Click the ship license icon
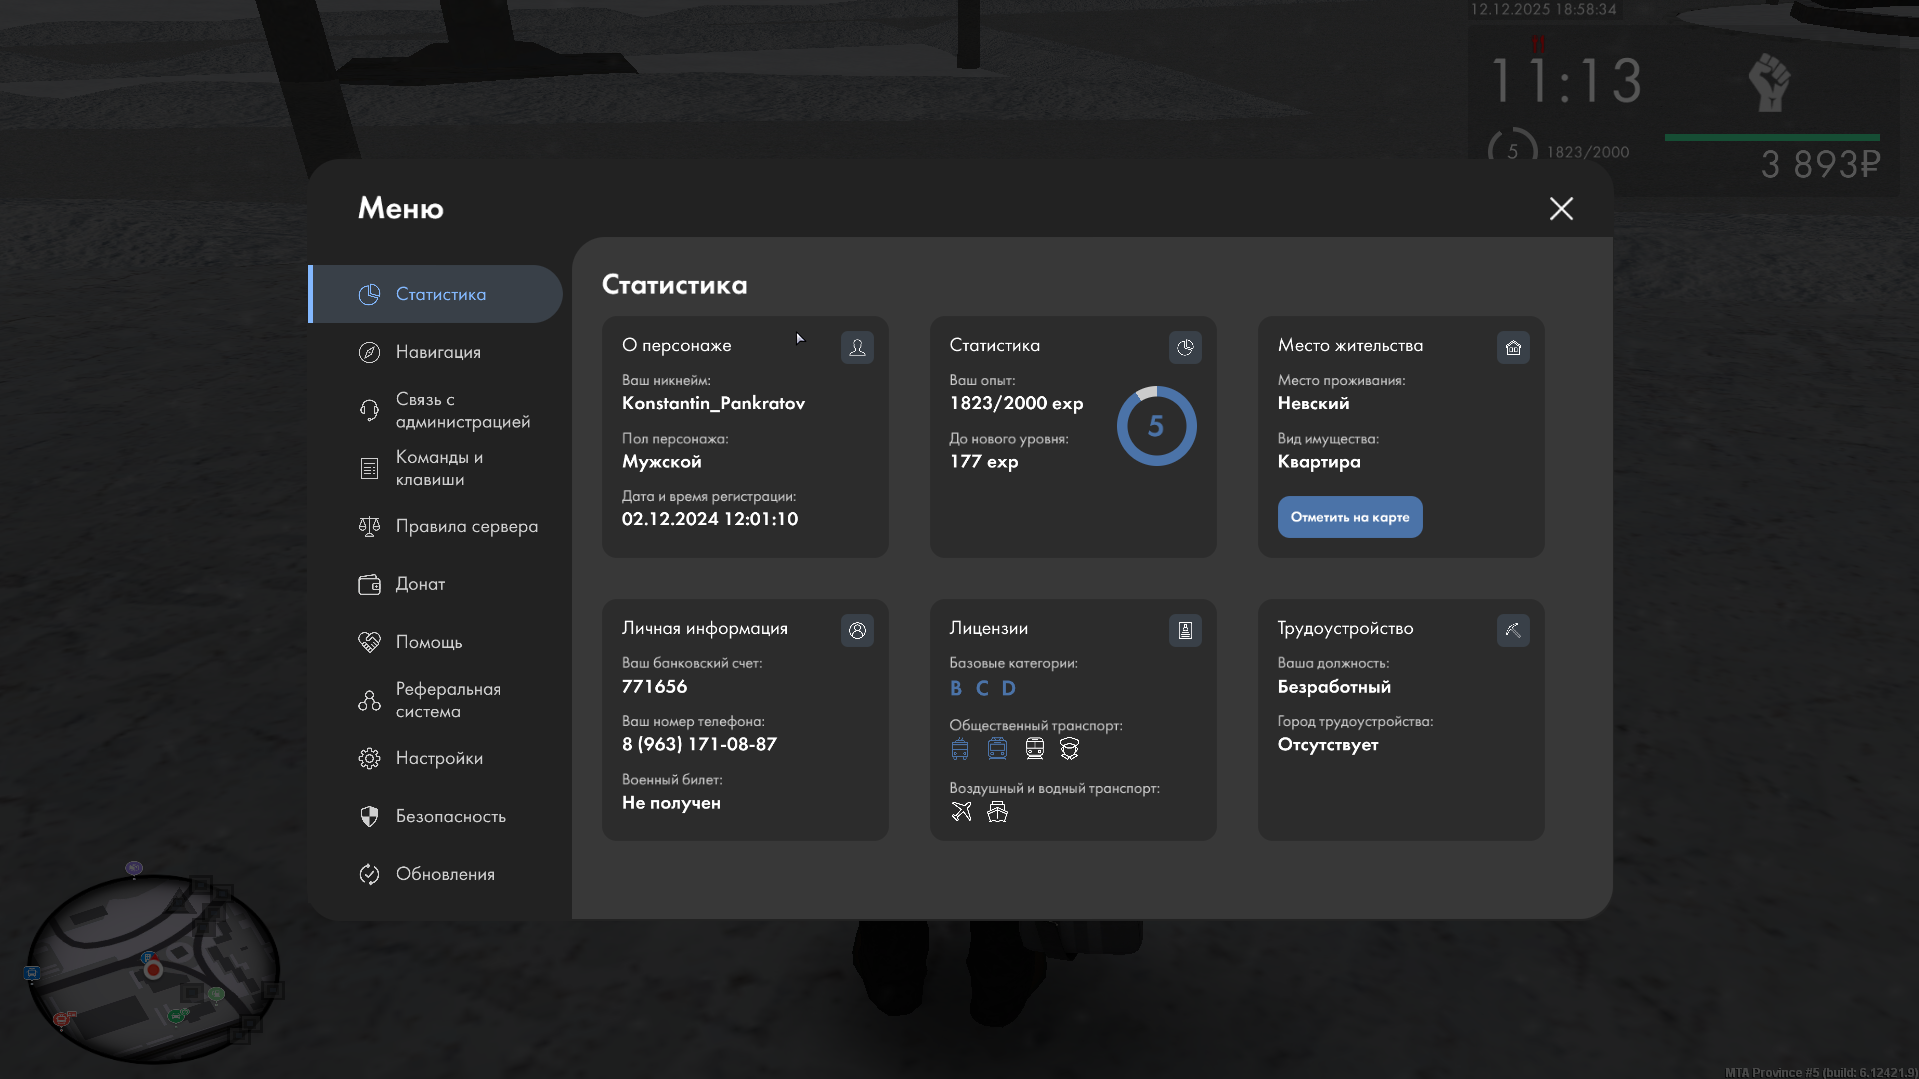The height and width of the screenshot is (1079, 1919). click(997, 811)
